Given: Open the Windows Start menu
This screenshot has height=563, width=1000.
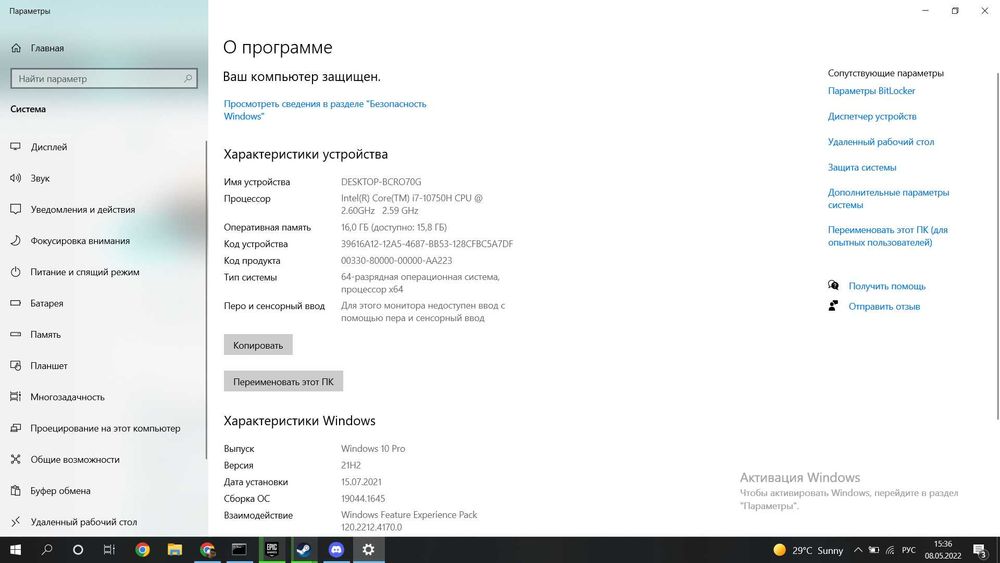Looking at the screenshot, I should [x=15, y=550].
